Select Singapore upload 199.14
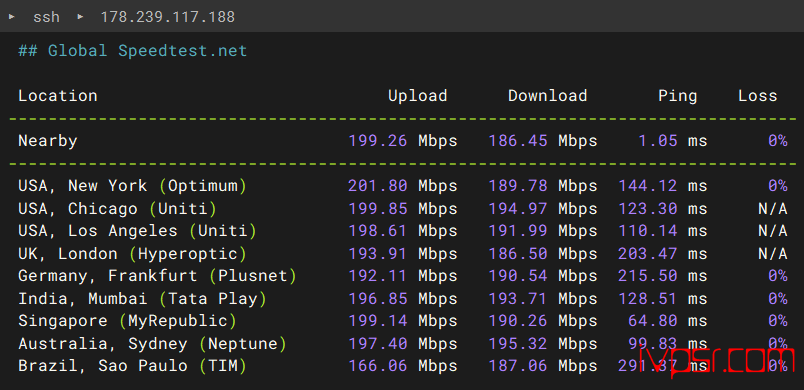Viewport: 804px width, 390px height. 378,321
